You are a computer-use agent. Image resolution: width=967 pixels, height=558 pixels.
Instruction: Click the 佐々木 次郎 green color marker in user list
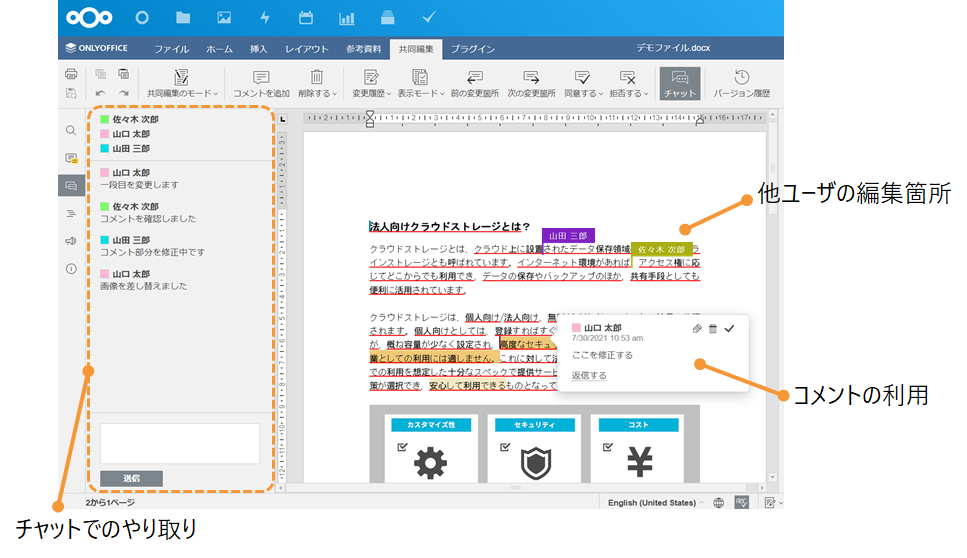pos(105,120)
